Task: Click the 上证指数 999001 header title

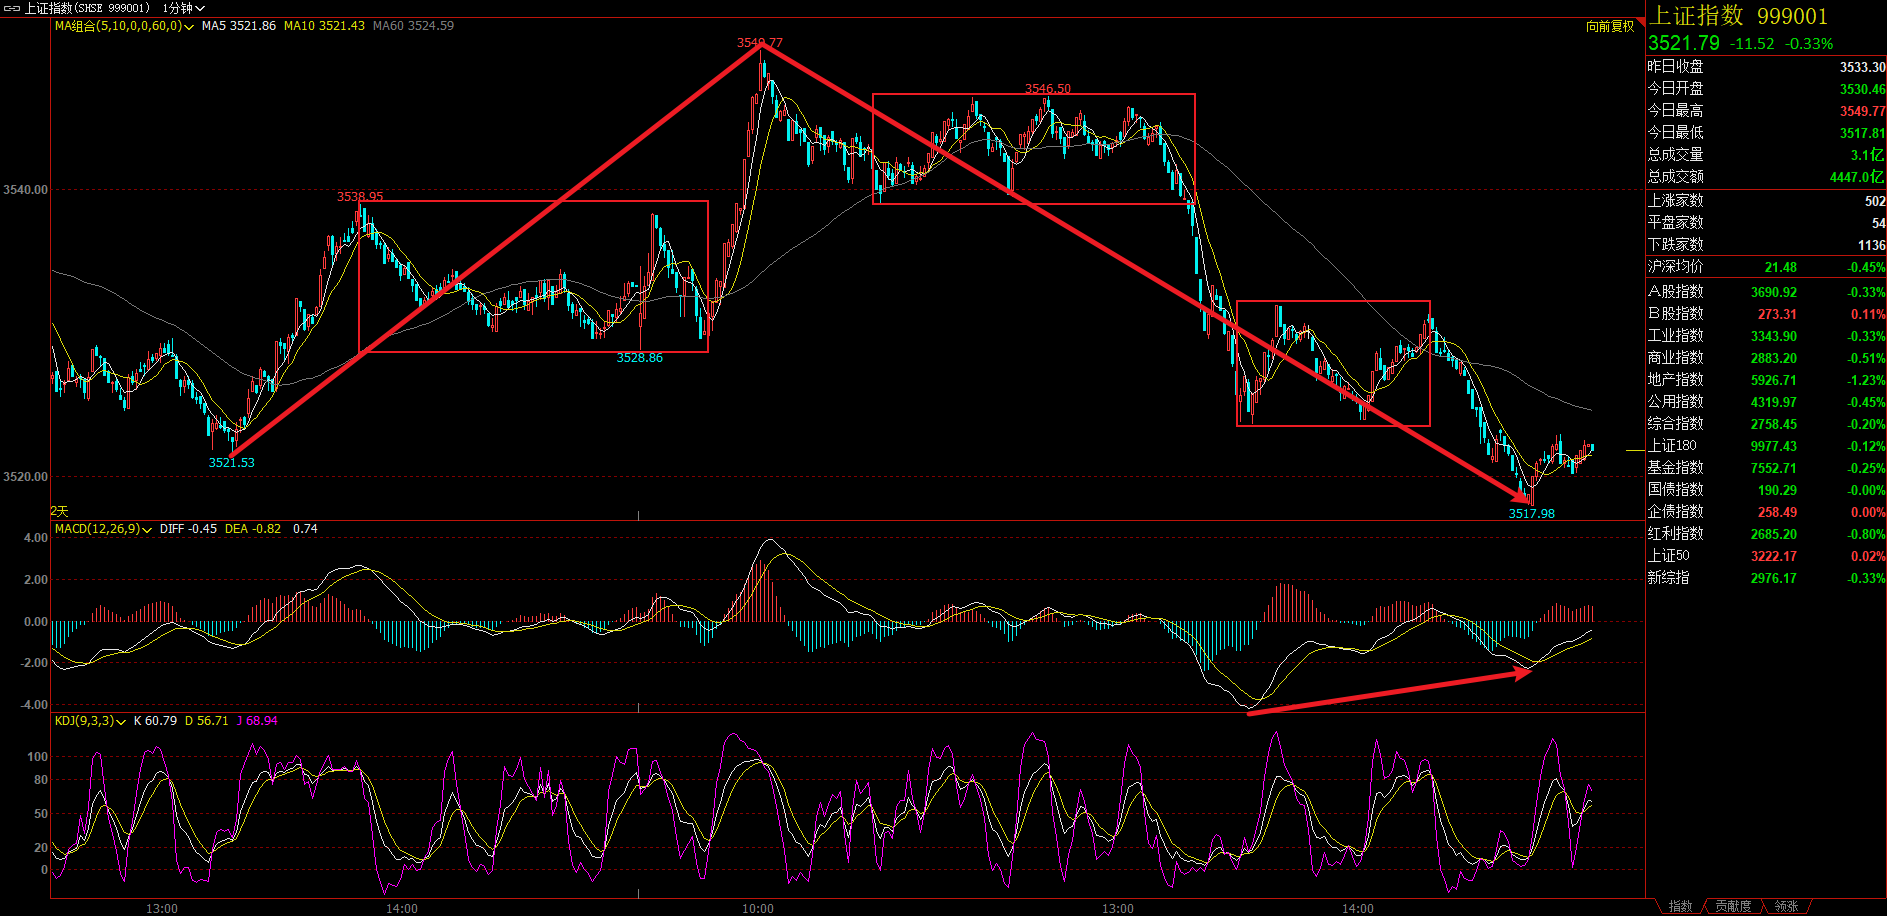Action: pyautogui.click(x=1738, y=16)
